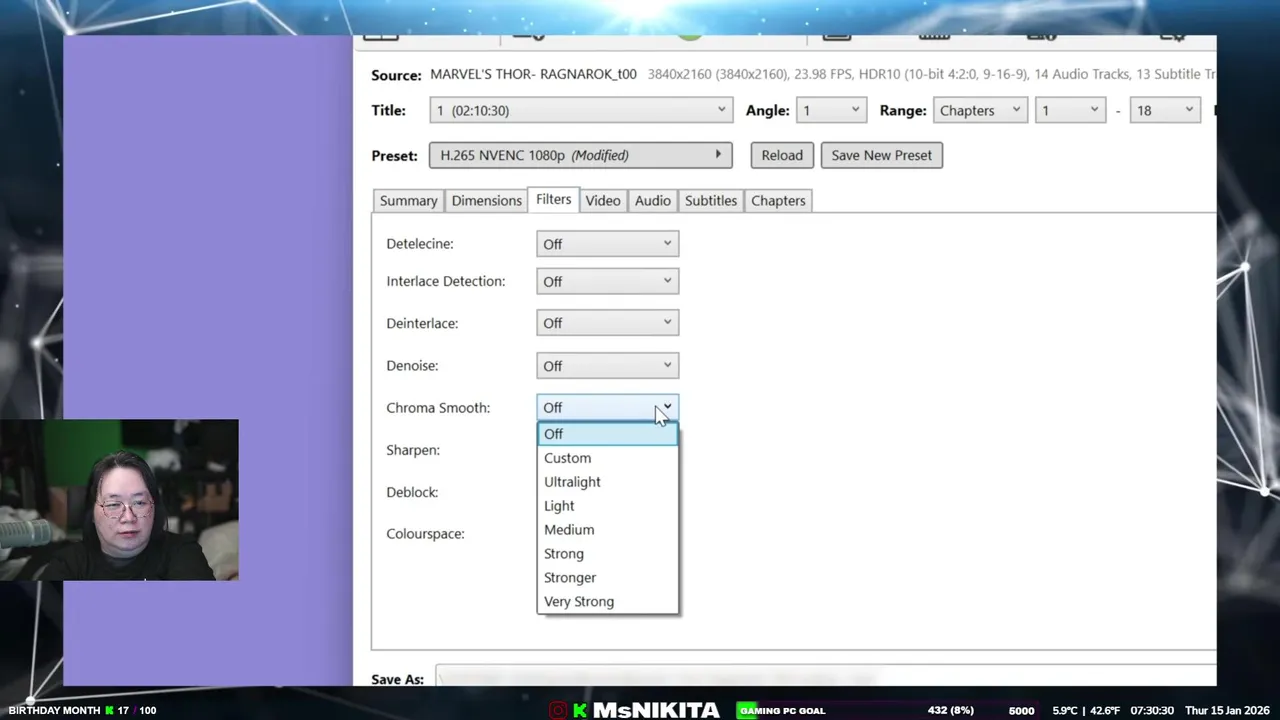Open the Chapters tab

[x=778, y=200]
